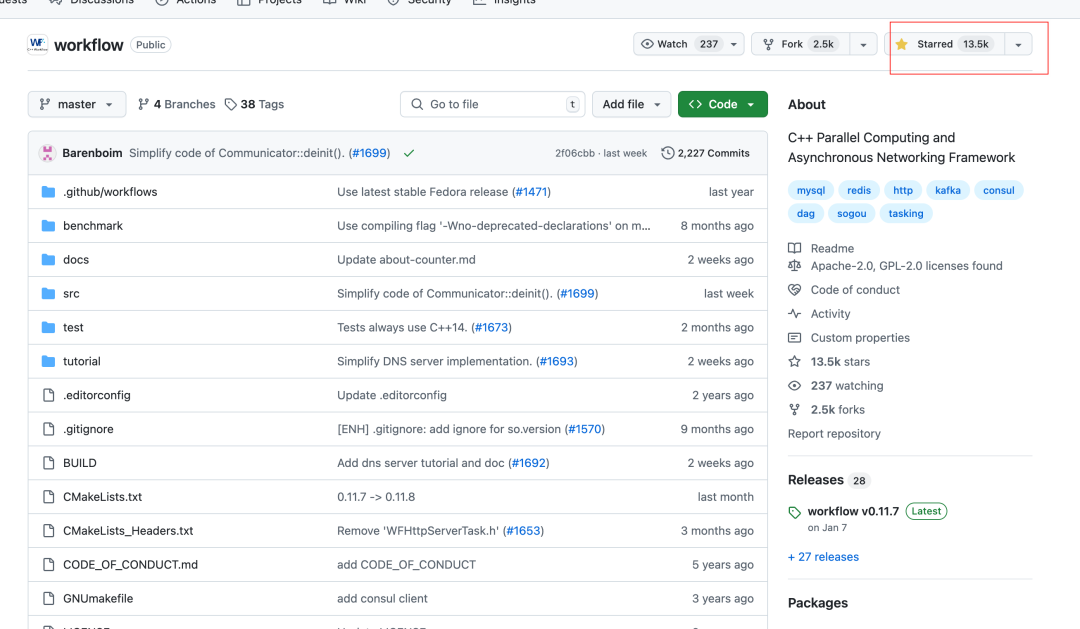This screenshot has width=1080, height=629.
Task: Open the 13.5k stars link
Action: point(840,362)
